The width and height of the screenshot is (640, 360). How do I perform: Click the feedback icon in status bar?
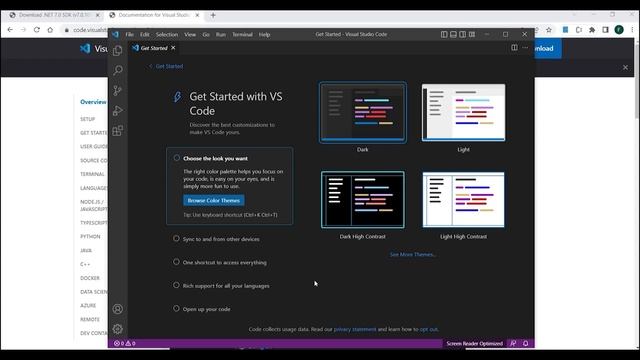tap(513, 343)
